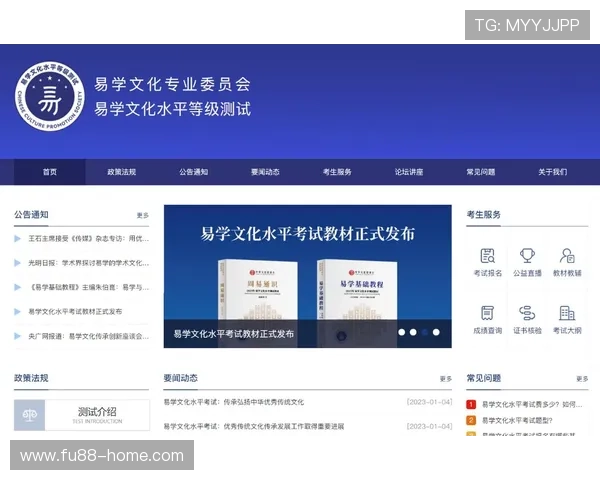Open the 要闻动态 navigation tab
This screenshot has height=480, width=600.
tap(265, 172)
